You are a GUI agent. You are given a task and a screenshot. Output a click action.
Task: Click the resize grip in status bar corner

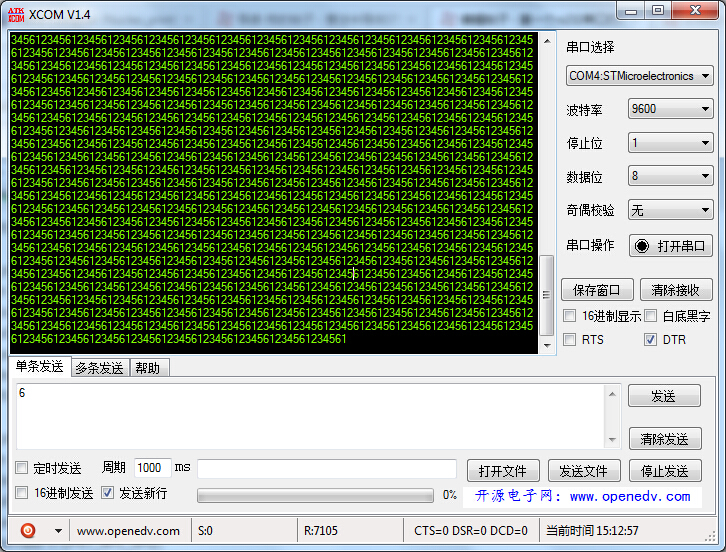pyautogui.click(x=710, y=537)
